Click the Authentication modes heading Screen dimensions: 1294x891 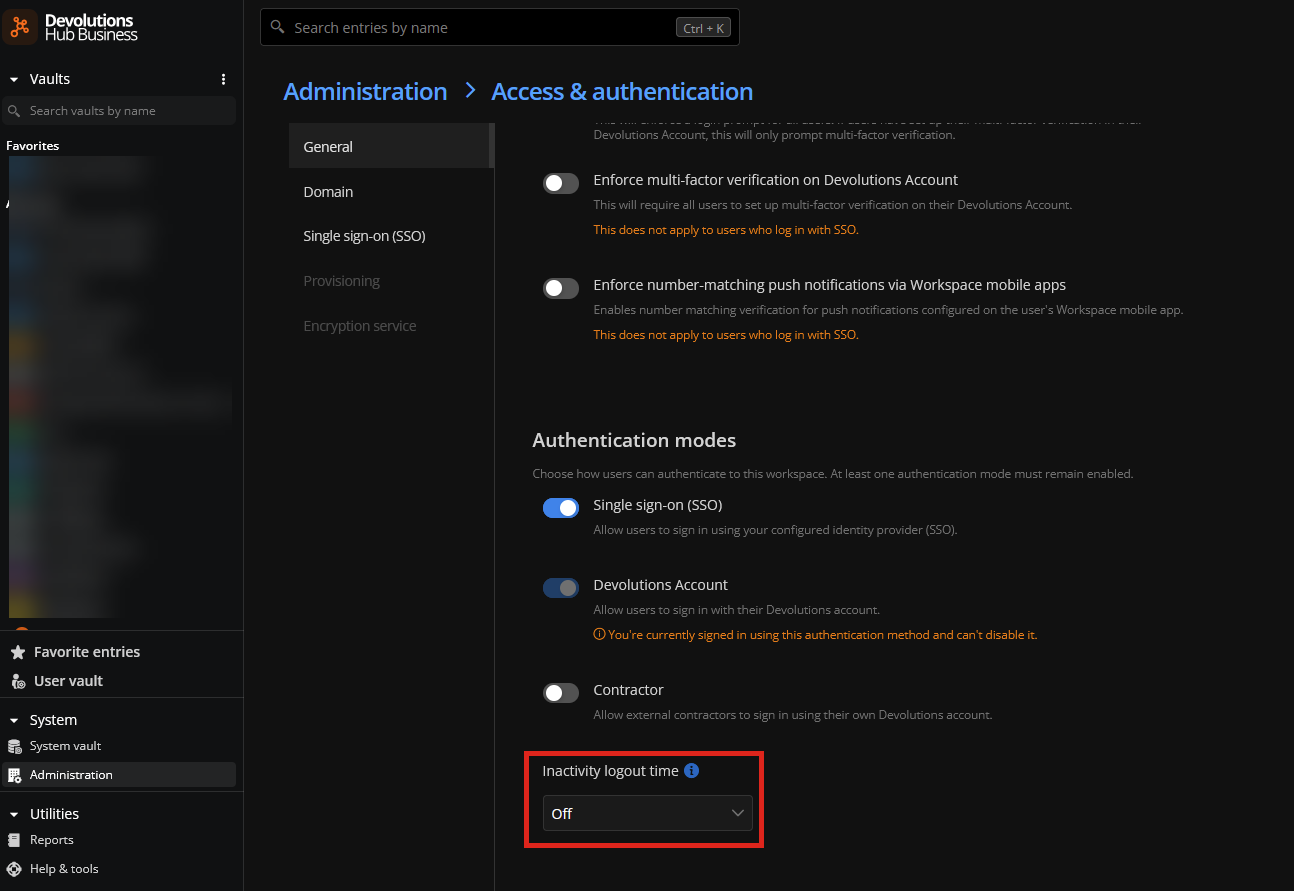[x=634, y=440]
